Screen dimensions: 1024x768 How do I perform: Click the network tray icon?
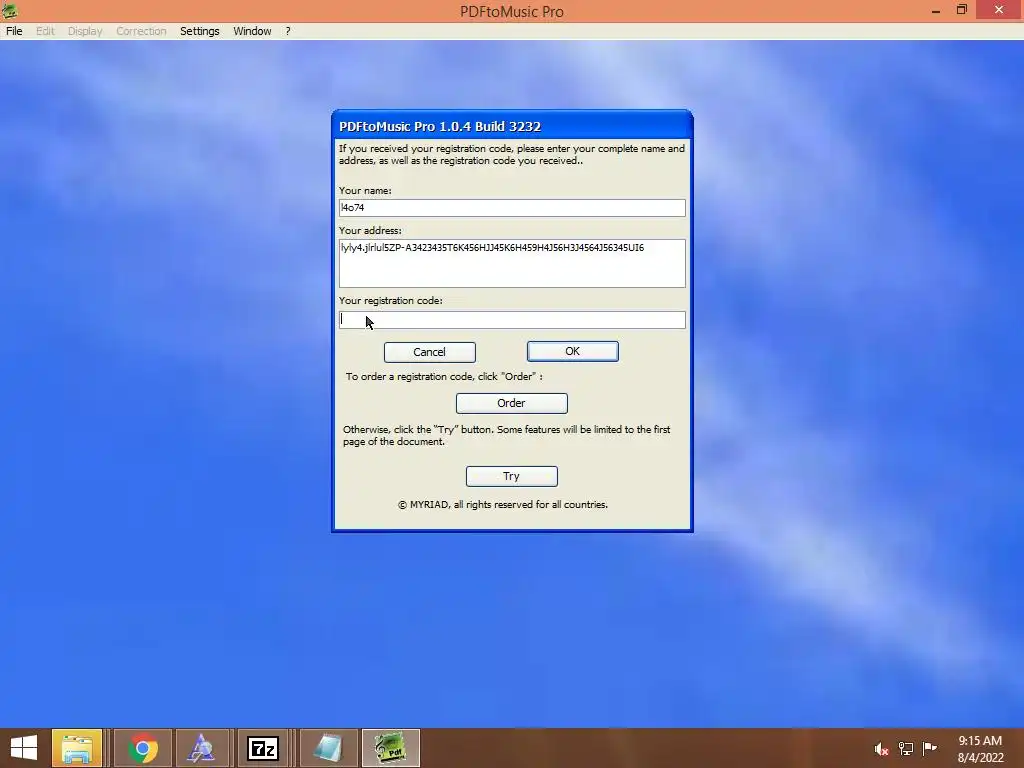pyautogui.click(x=906, y=749)
